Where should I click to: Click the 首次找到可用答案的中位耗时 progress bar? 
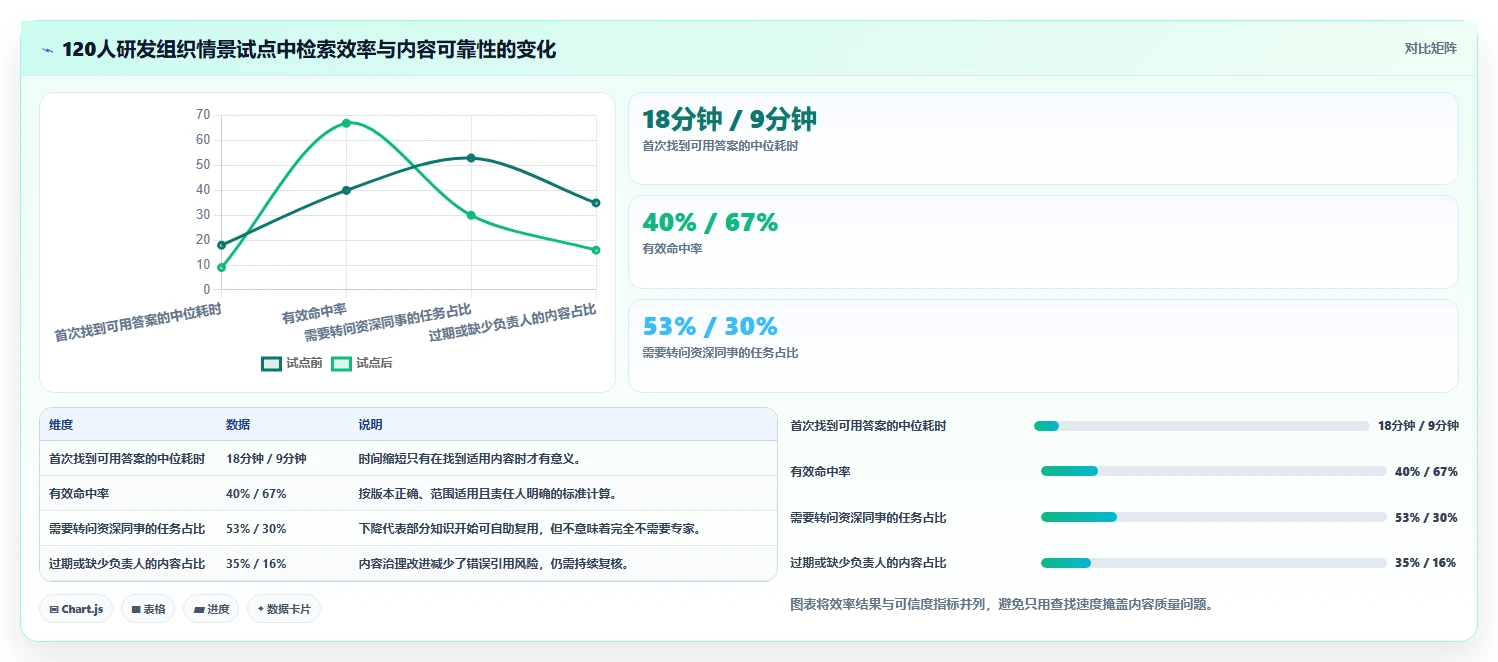[x=1201, y=426]
